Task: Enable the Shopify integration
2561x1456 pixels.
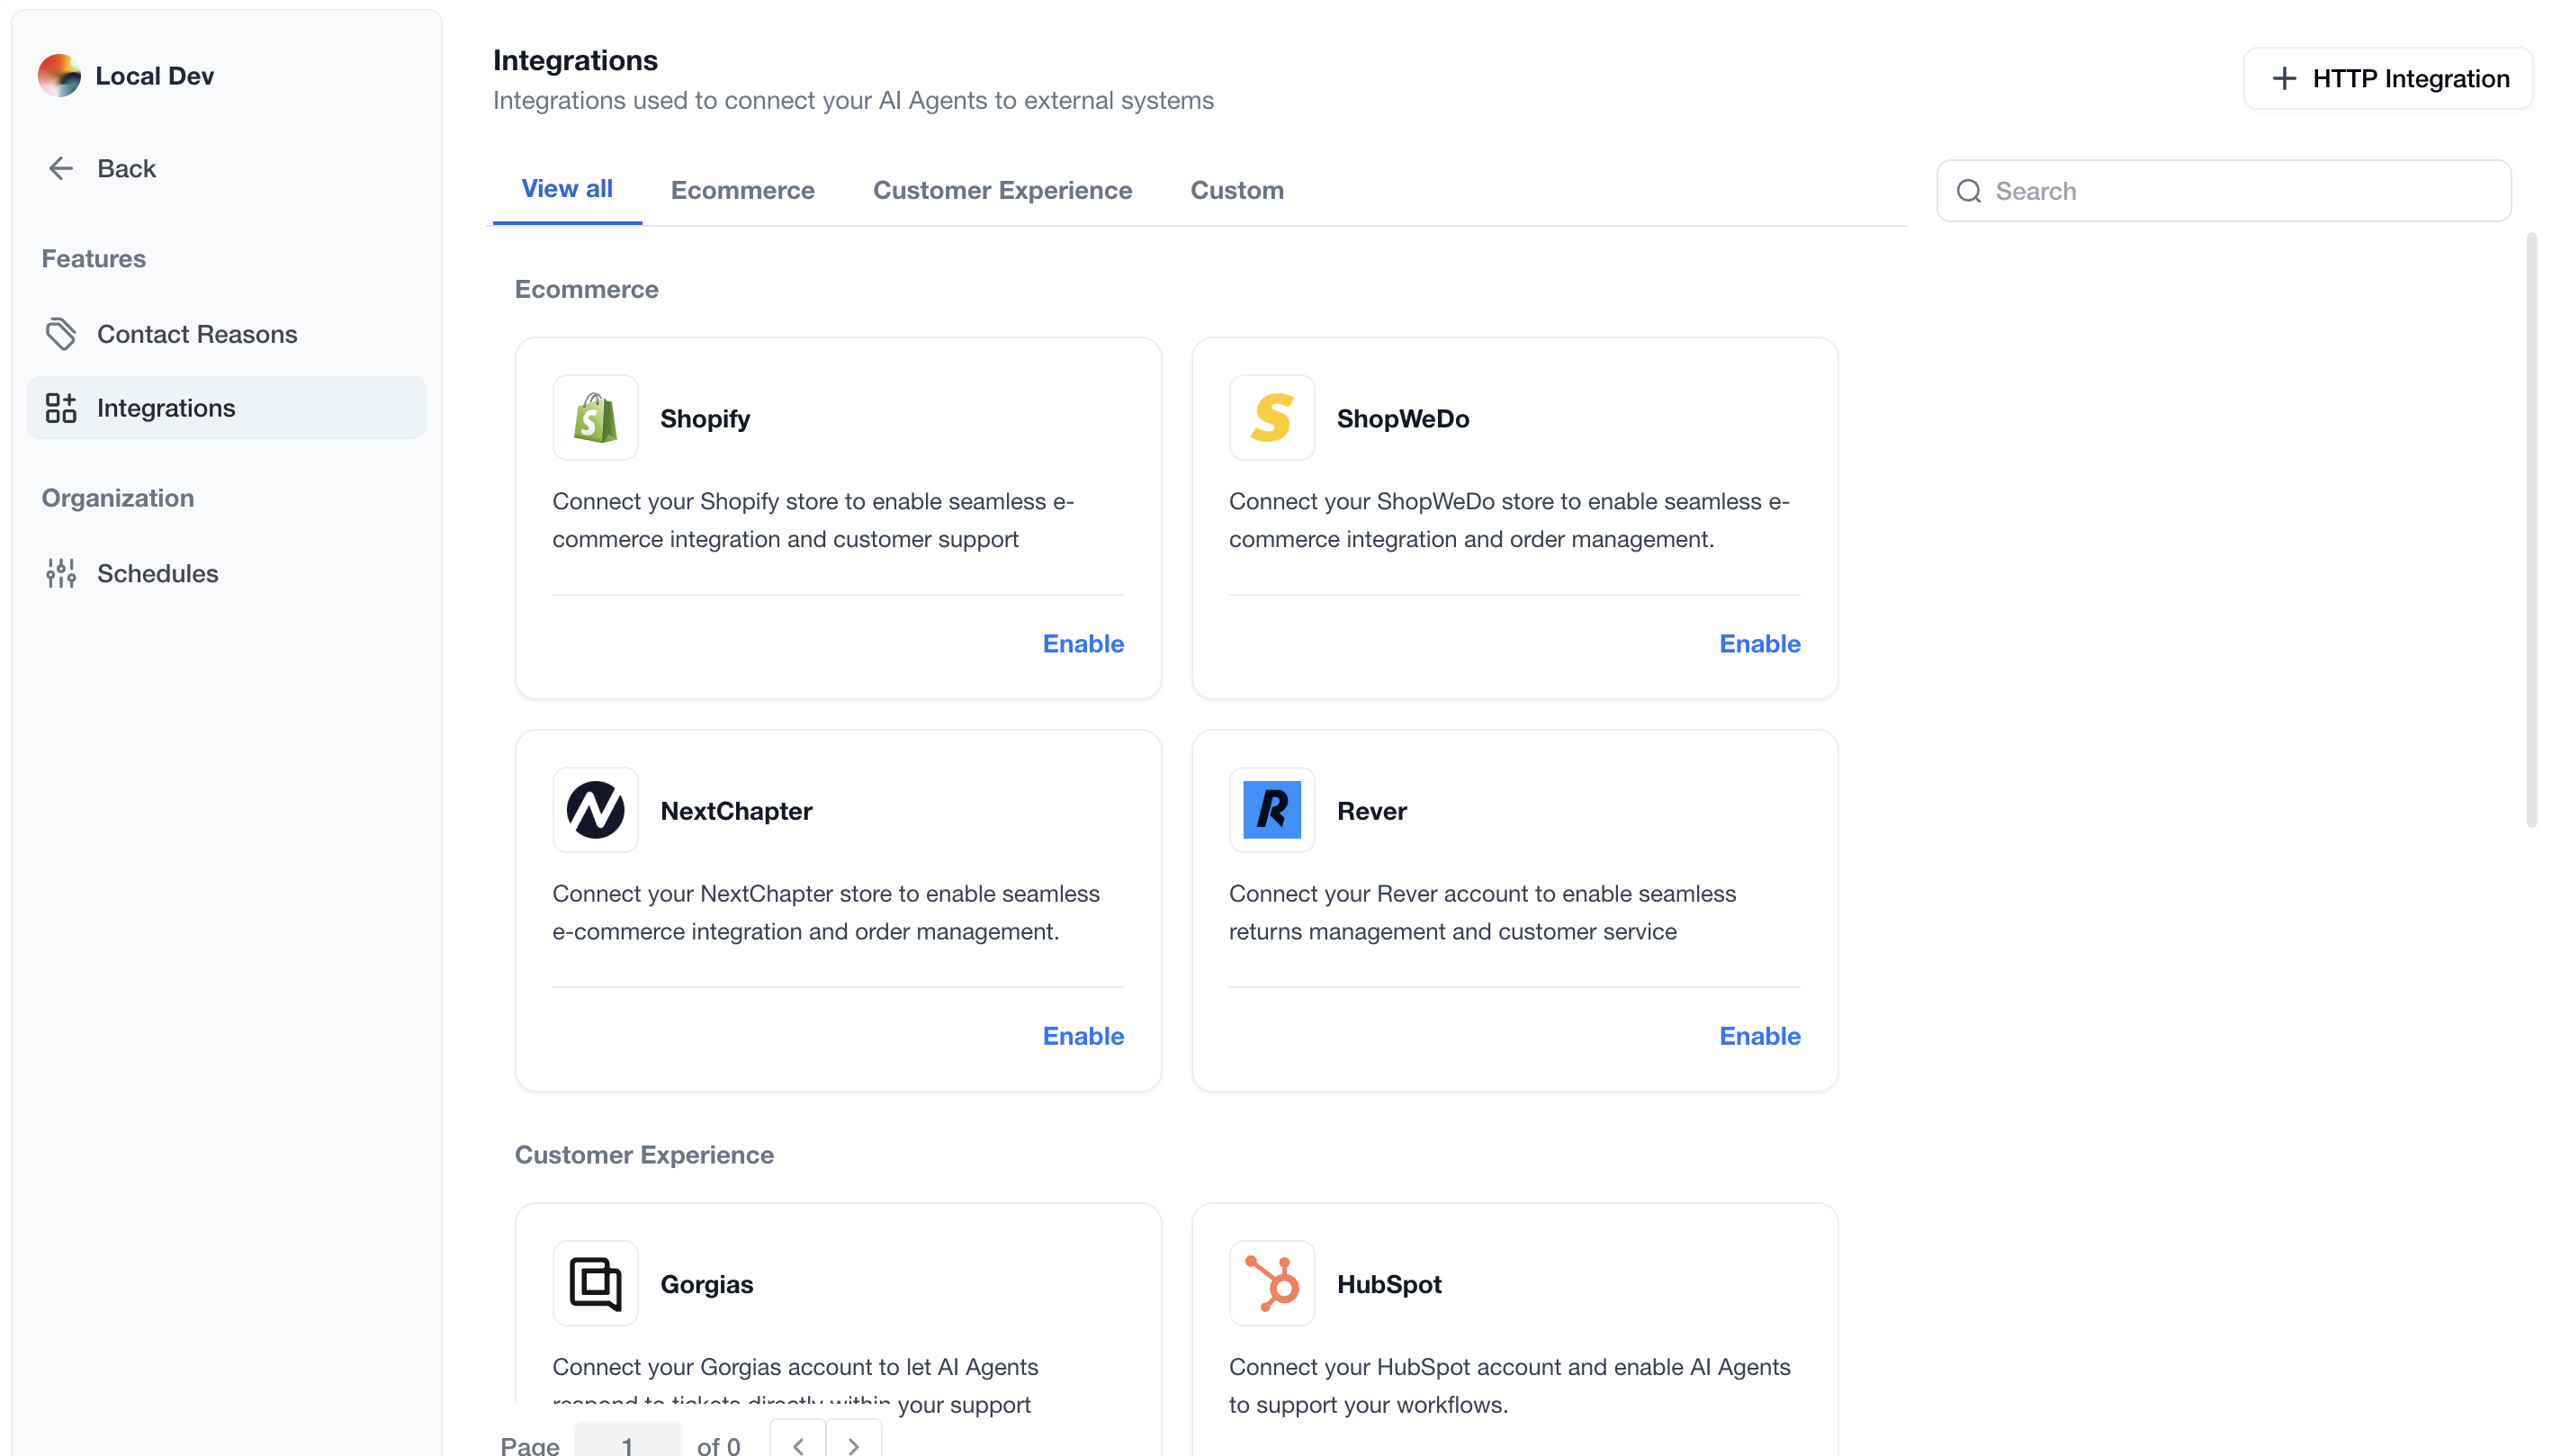Action: coord(1083,643)
